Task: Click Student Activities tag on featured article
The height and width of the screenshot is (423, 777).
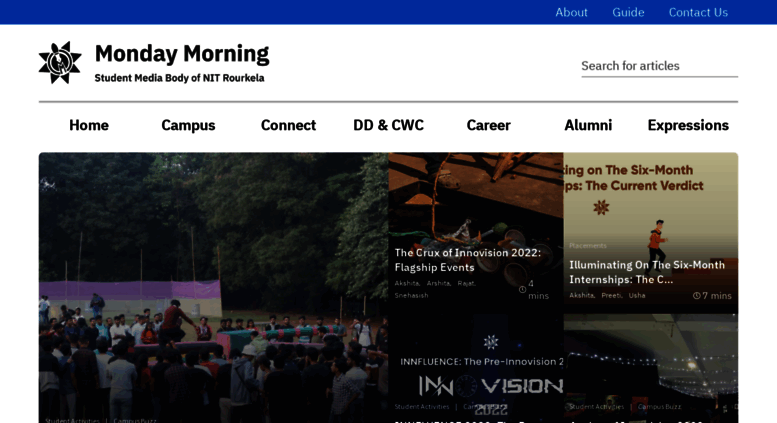Action: click(72, 420)
